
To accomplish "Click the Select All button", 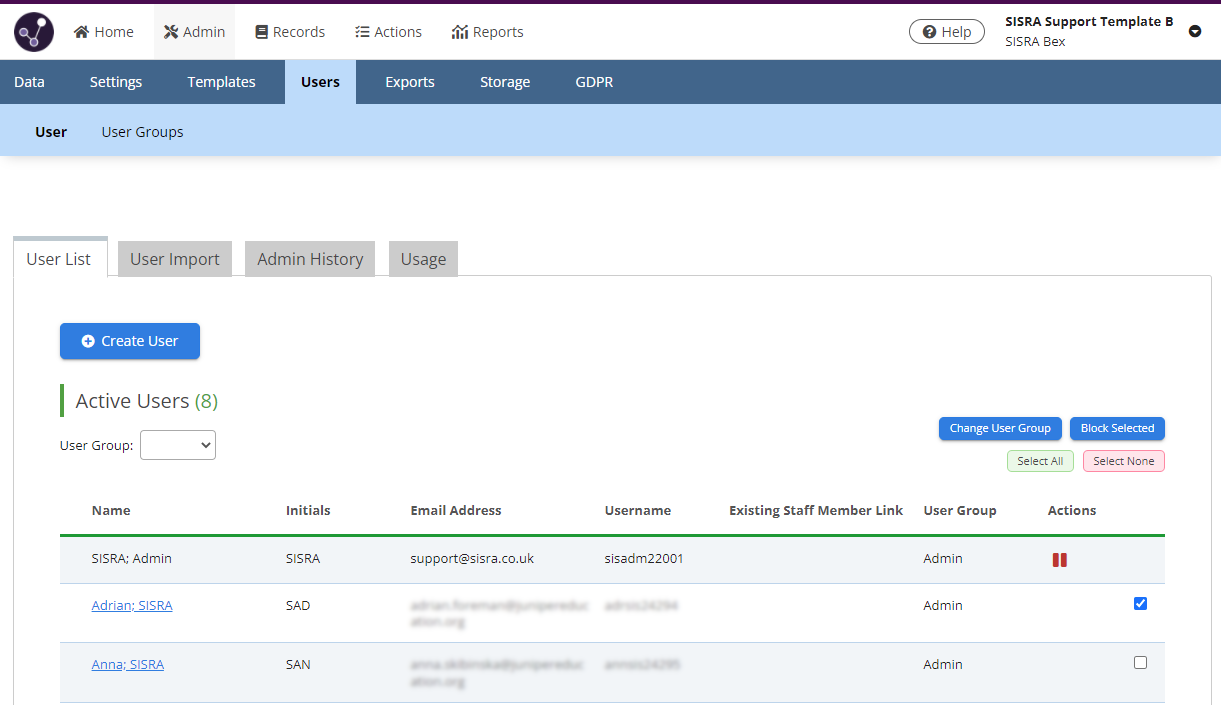I will [x=1040, y=461].
